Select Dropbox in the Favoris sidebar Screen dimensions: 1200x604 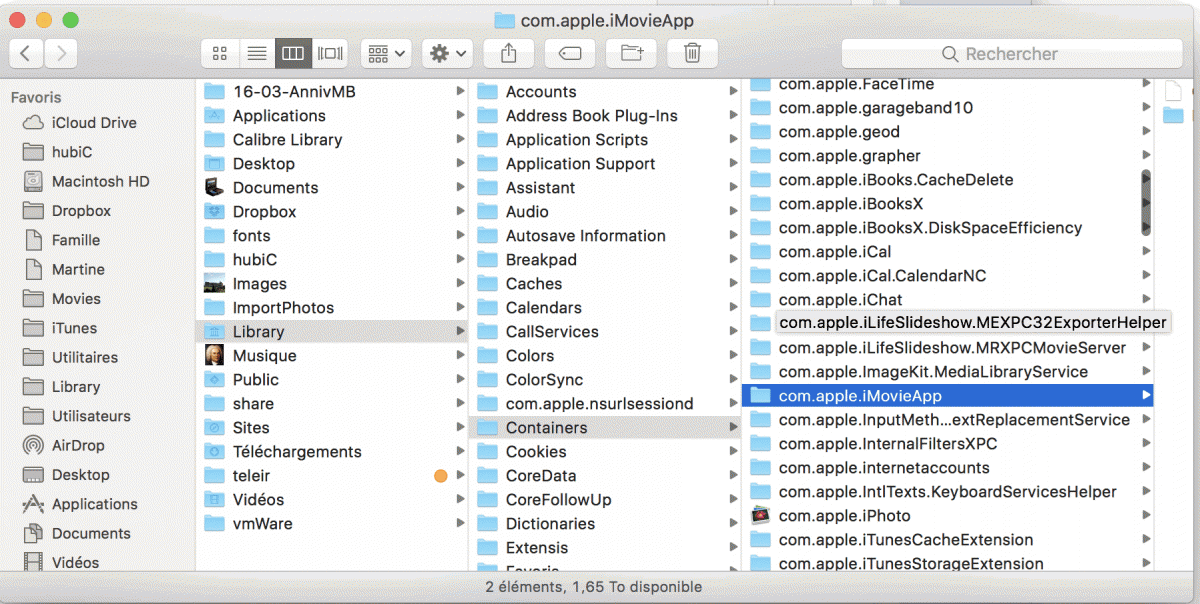[81, 211]
